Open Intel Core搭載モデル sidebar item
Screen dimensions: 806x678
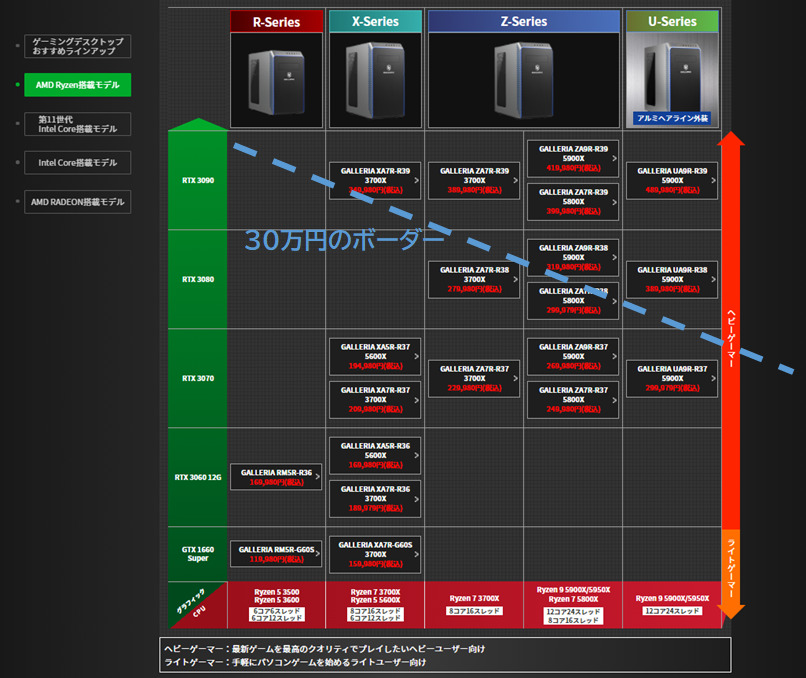[x=78, y=162]
